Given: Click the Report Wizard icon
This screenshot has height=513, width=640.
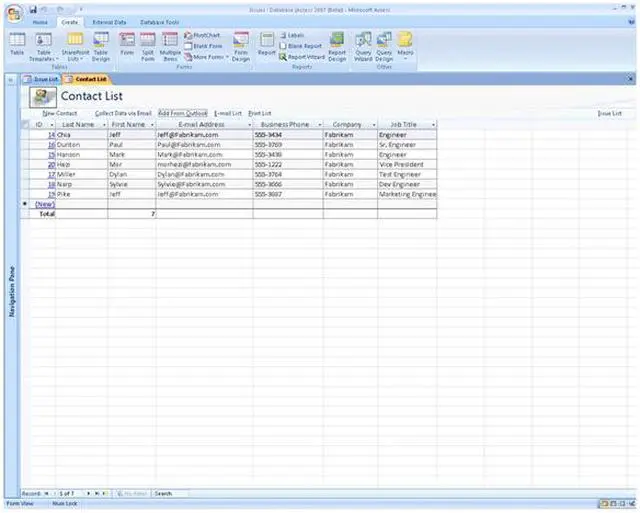Looking at the screenshot, I should (x=303, y=57).
